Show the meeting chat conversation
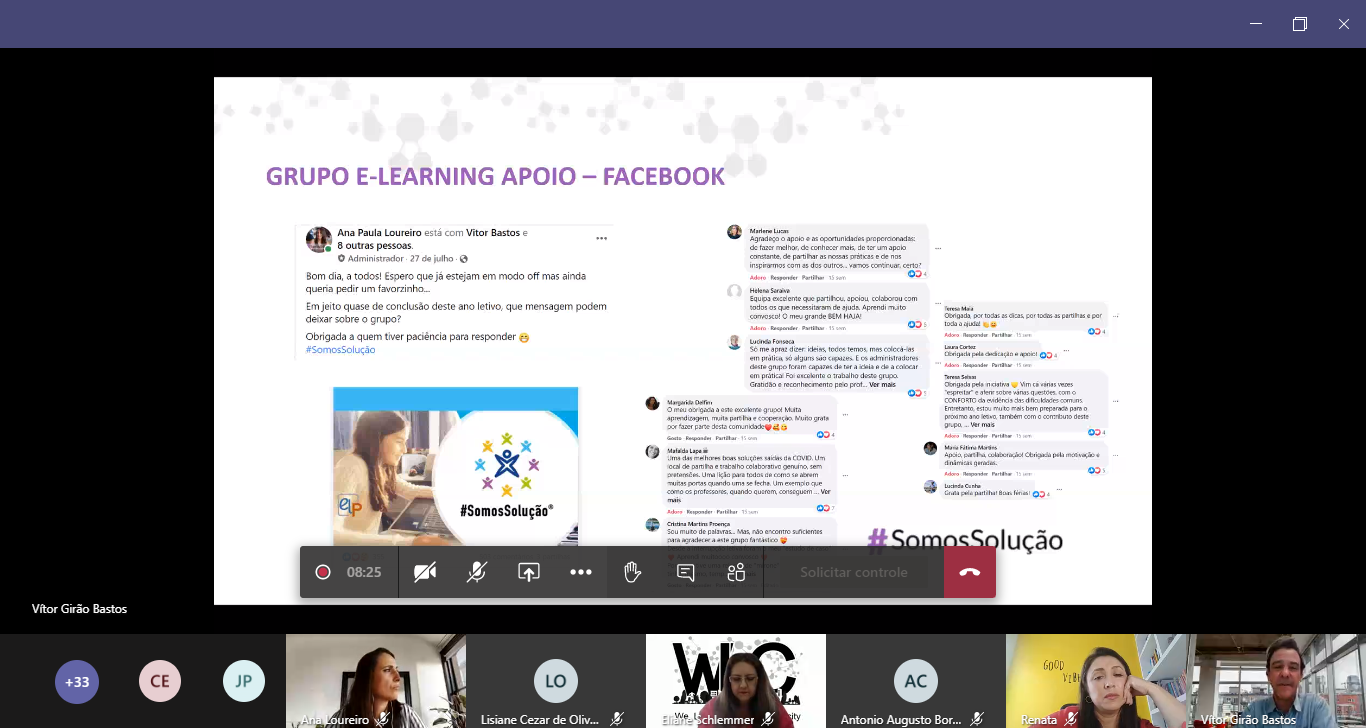Screen dimensions: 1366x728 click(x=686, y=572)
